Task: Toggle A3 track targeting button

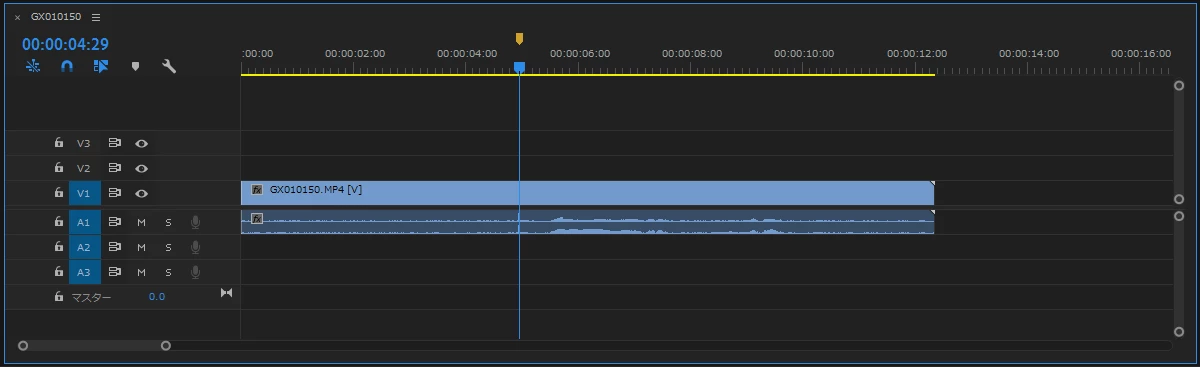Action: click(84, 271)
